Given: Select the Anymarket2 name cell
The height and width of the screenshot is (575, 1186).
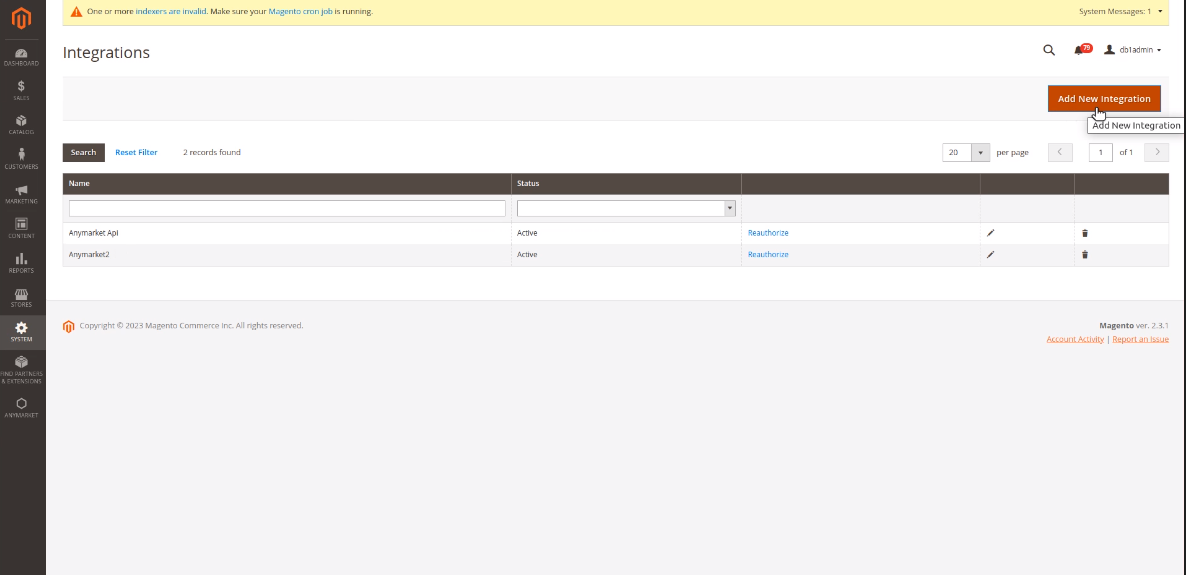Looking at the screenshot, I should point(287,254).
